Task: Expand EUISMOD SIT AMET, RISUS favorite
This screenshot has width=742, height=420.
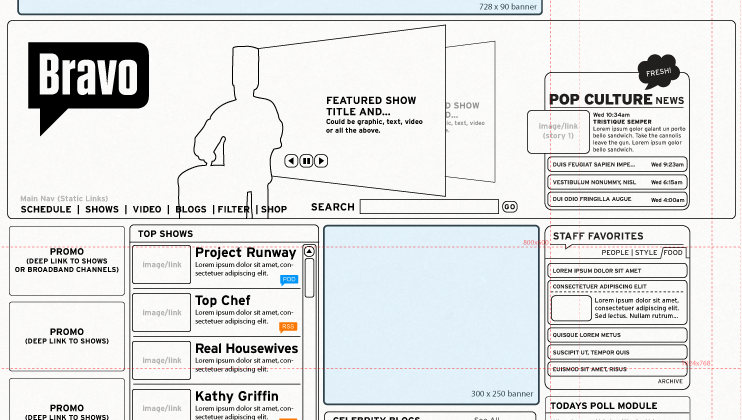Action: click(x=618, y=369)
